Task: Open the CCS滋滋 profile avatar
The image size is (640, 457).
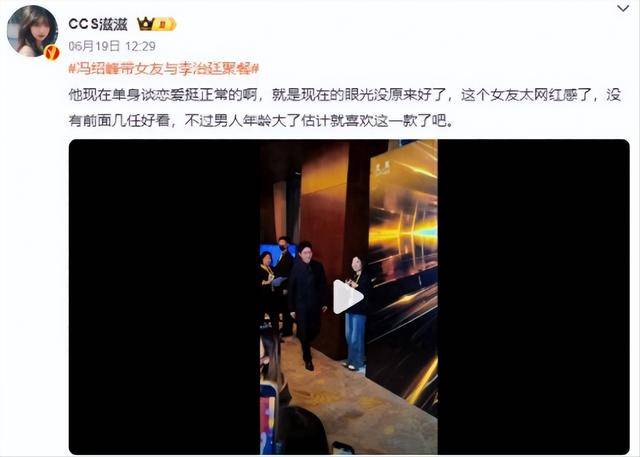Action: pyautogui.click(x=32, y=31)
